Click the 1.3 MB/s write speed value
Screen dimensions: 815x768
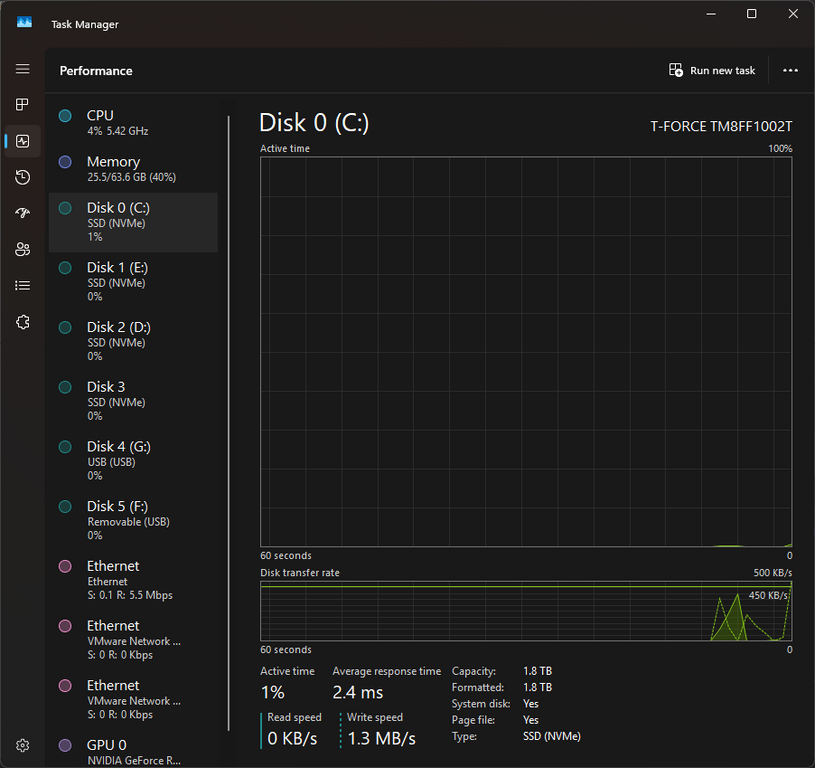(382, 738)
